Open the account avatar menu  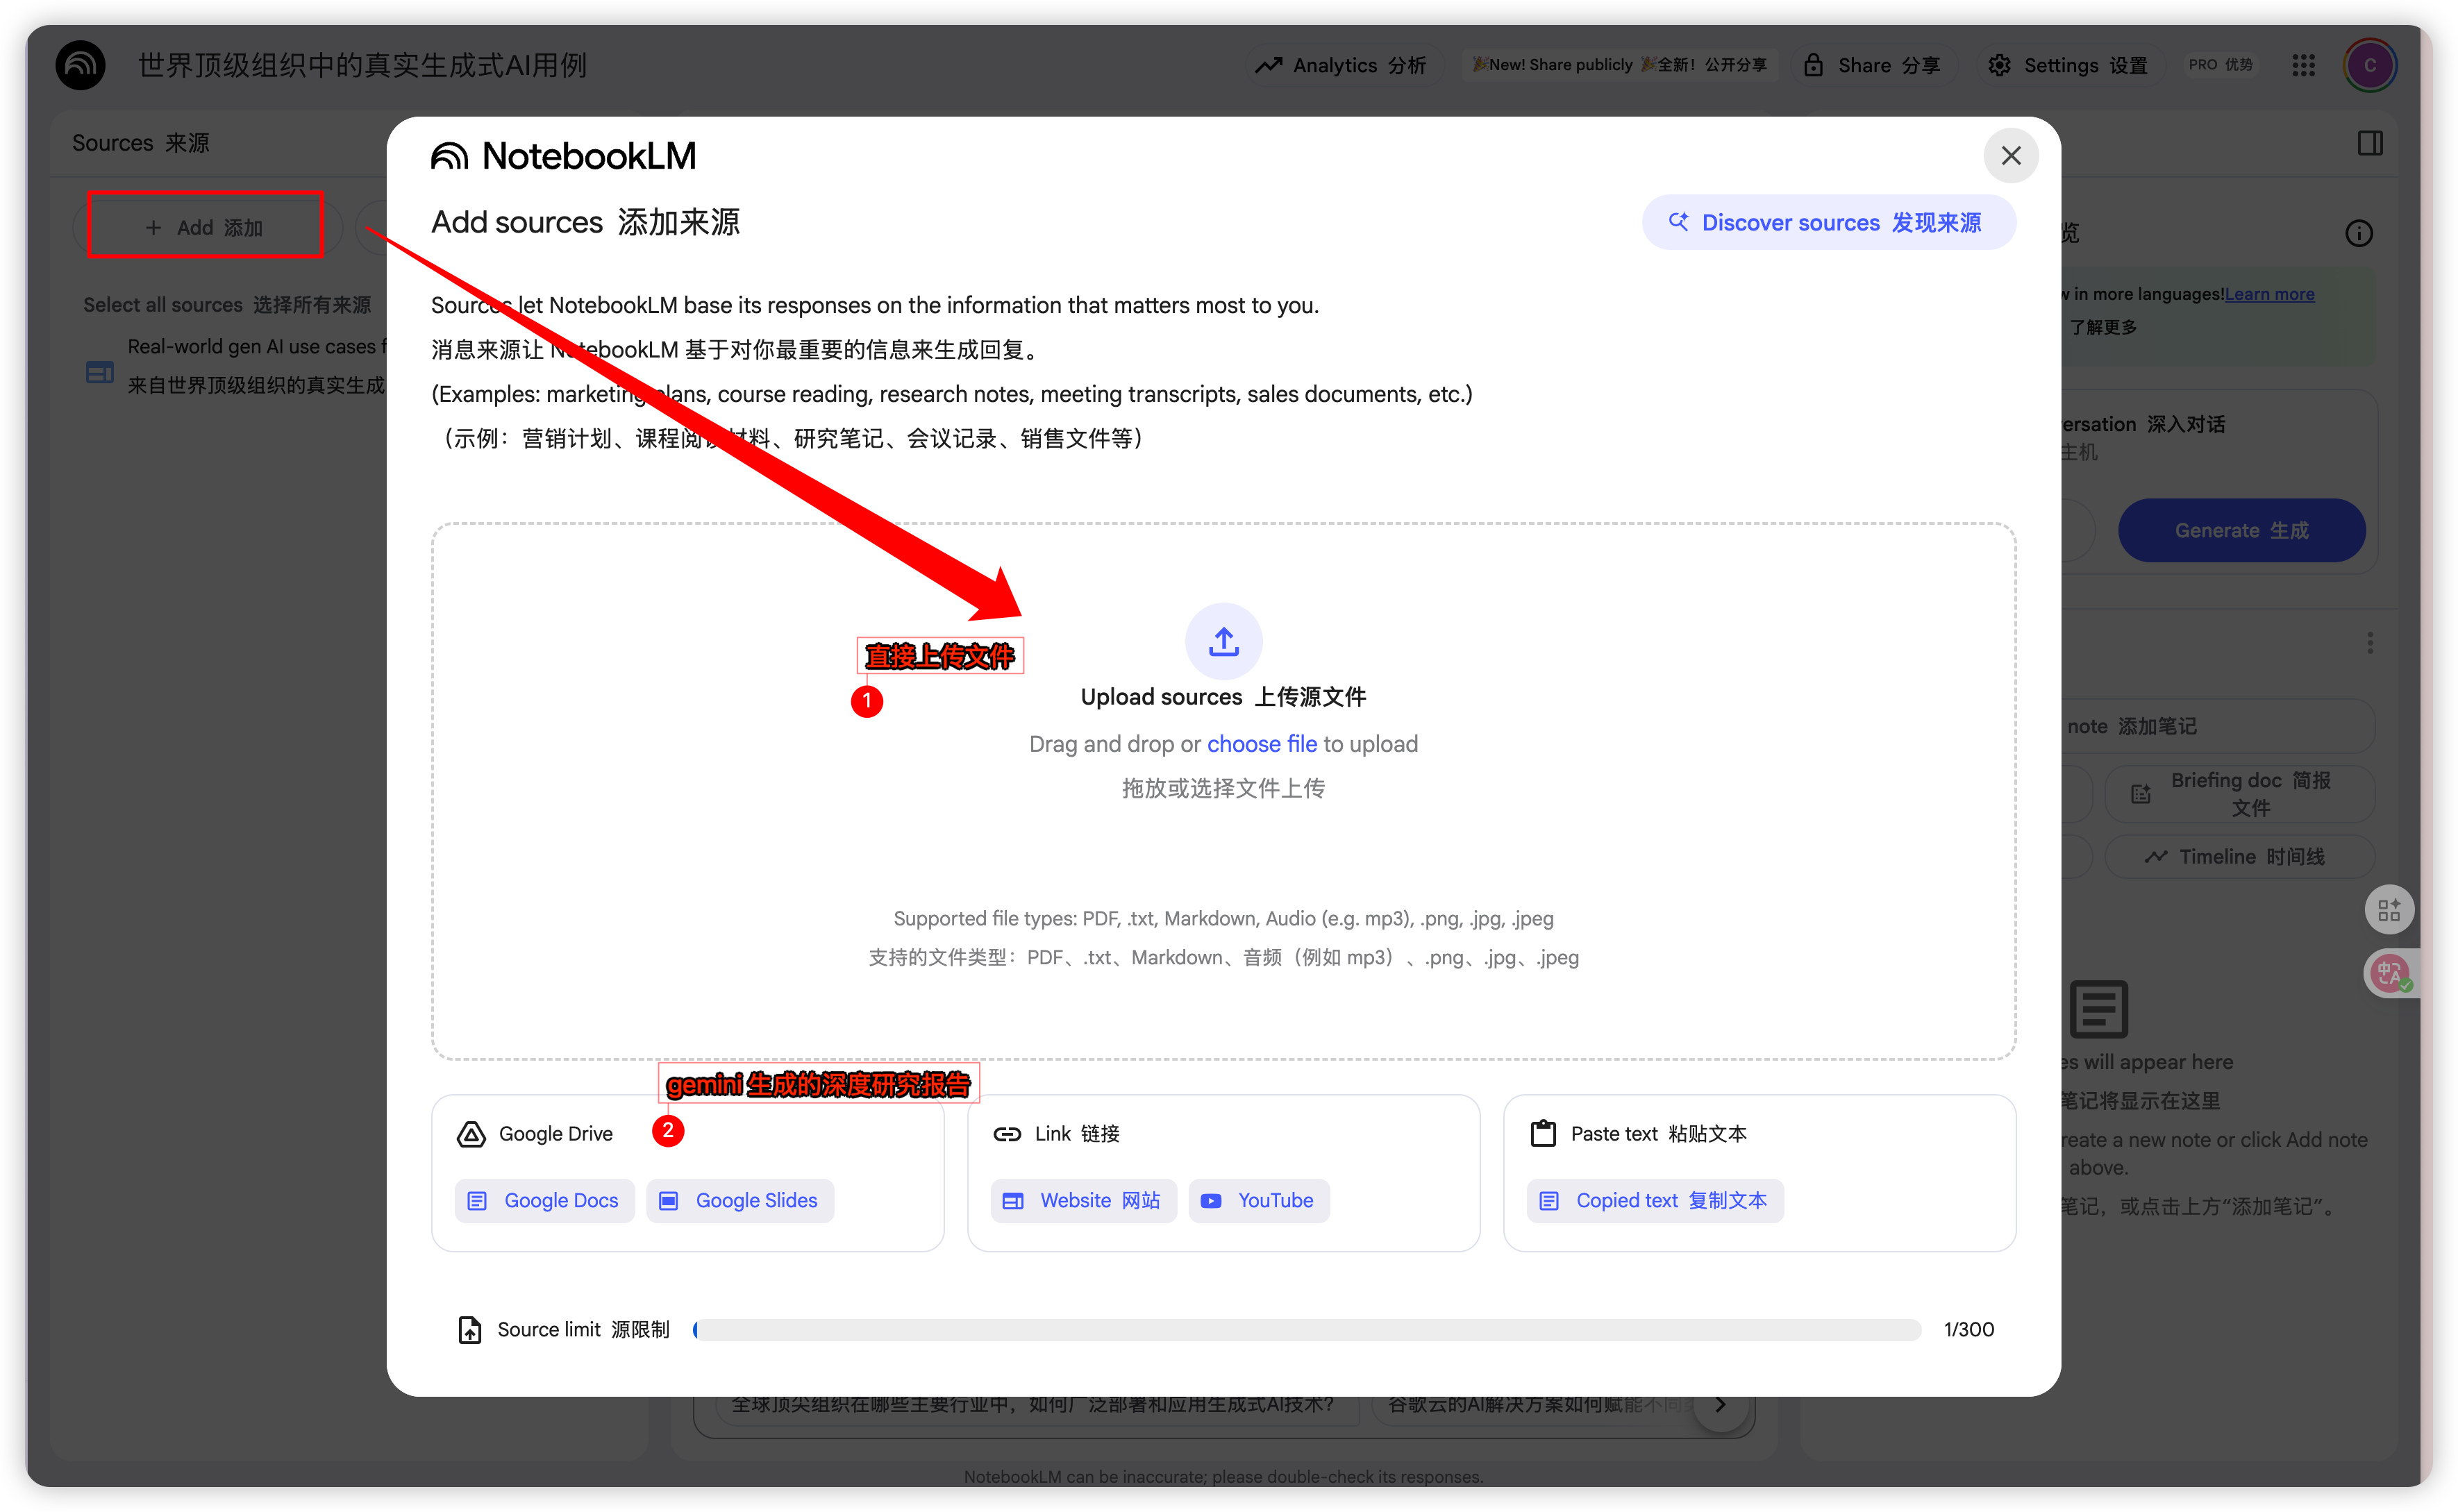click(x=2370, y=65)
